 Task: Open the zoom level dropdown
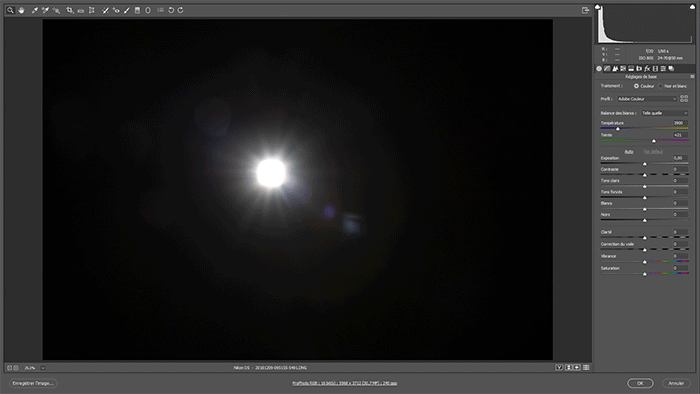43,368
